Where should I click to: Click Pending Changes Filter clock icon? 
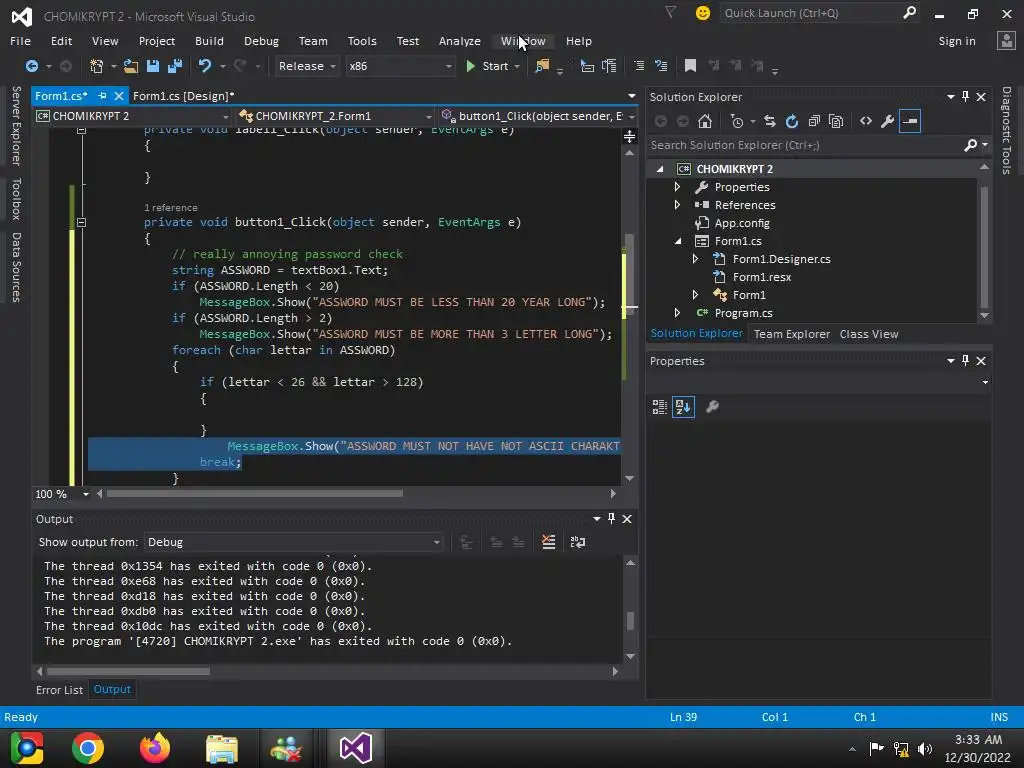[737, 121]
